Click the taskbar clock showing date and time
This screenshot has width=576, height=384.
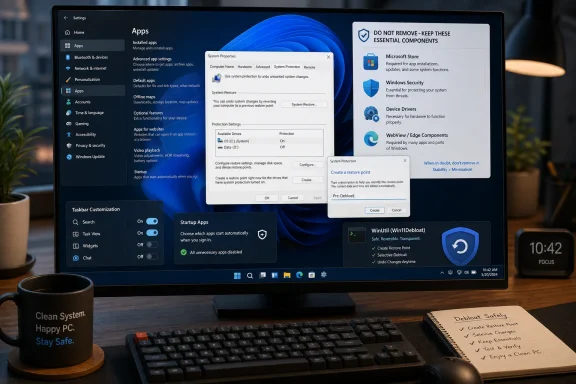pos(490,272)
